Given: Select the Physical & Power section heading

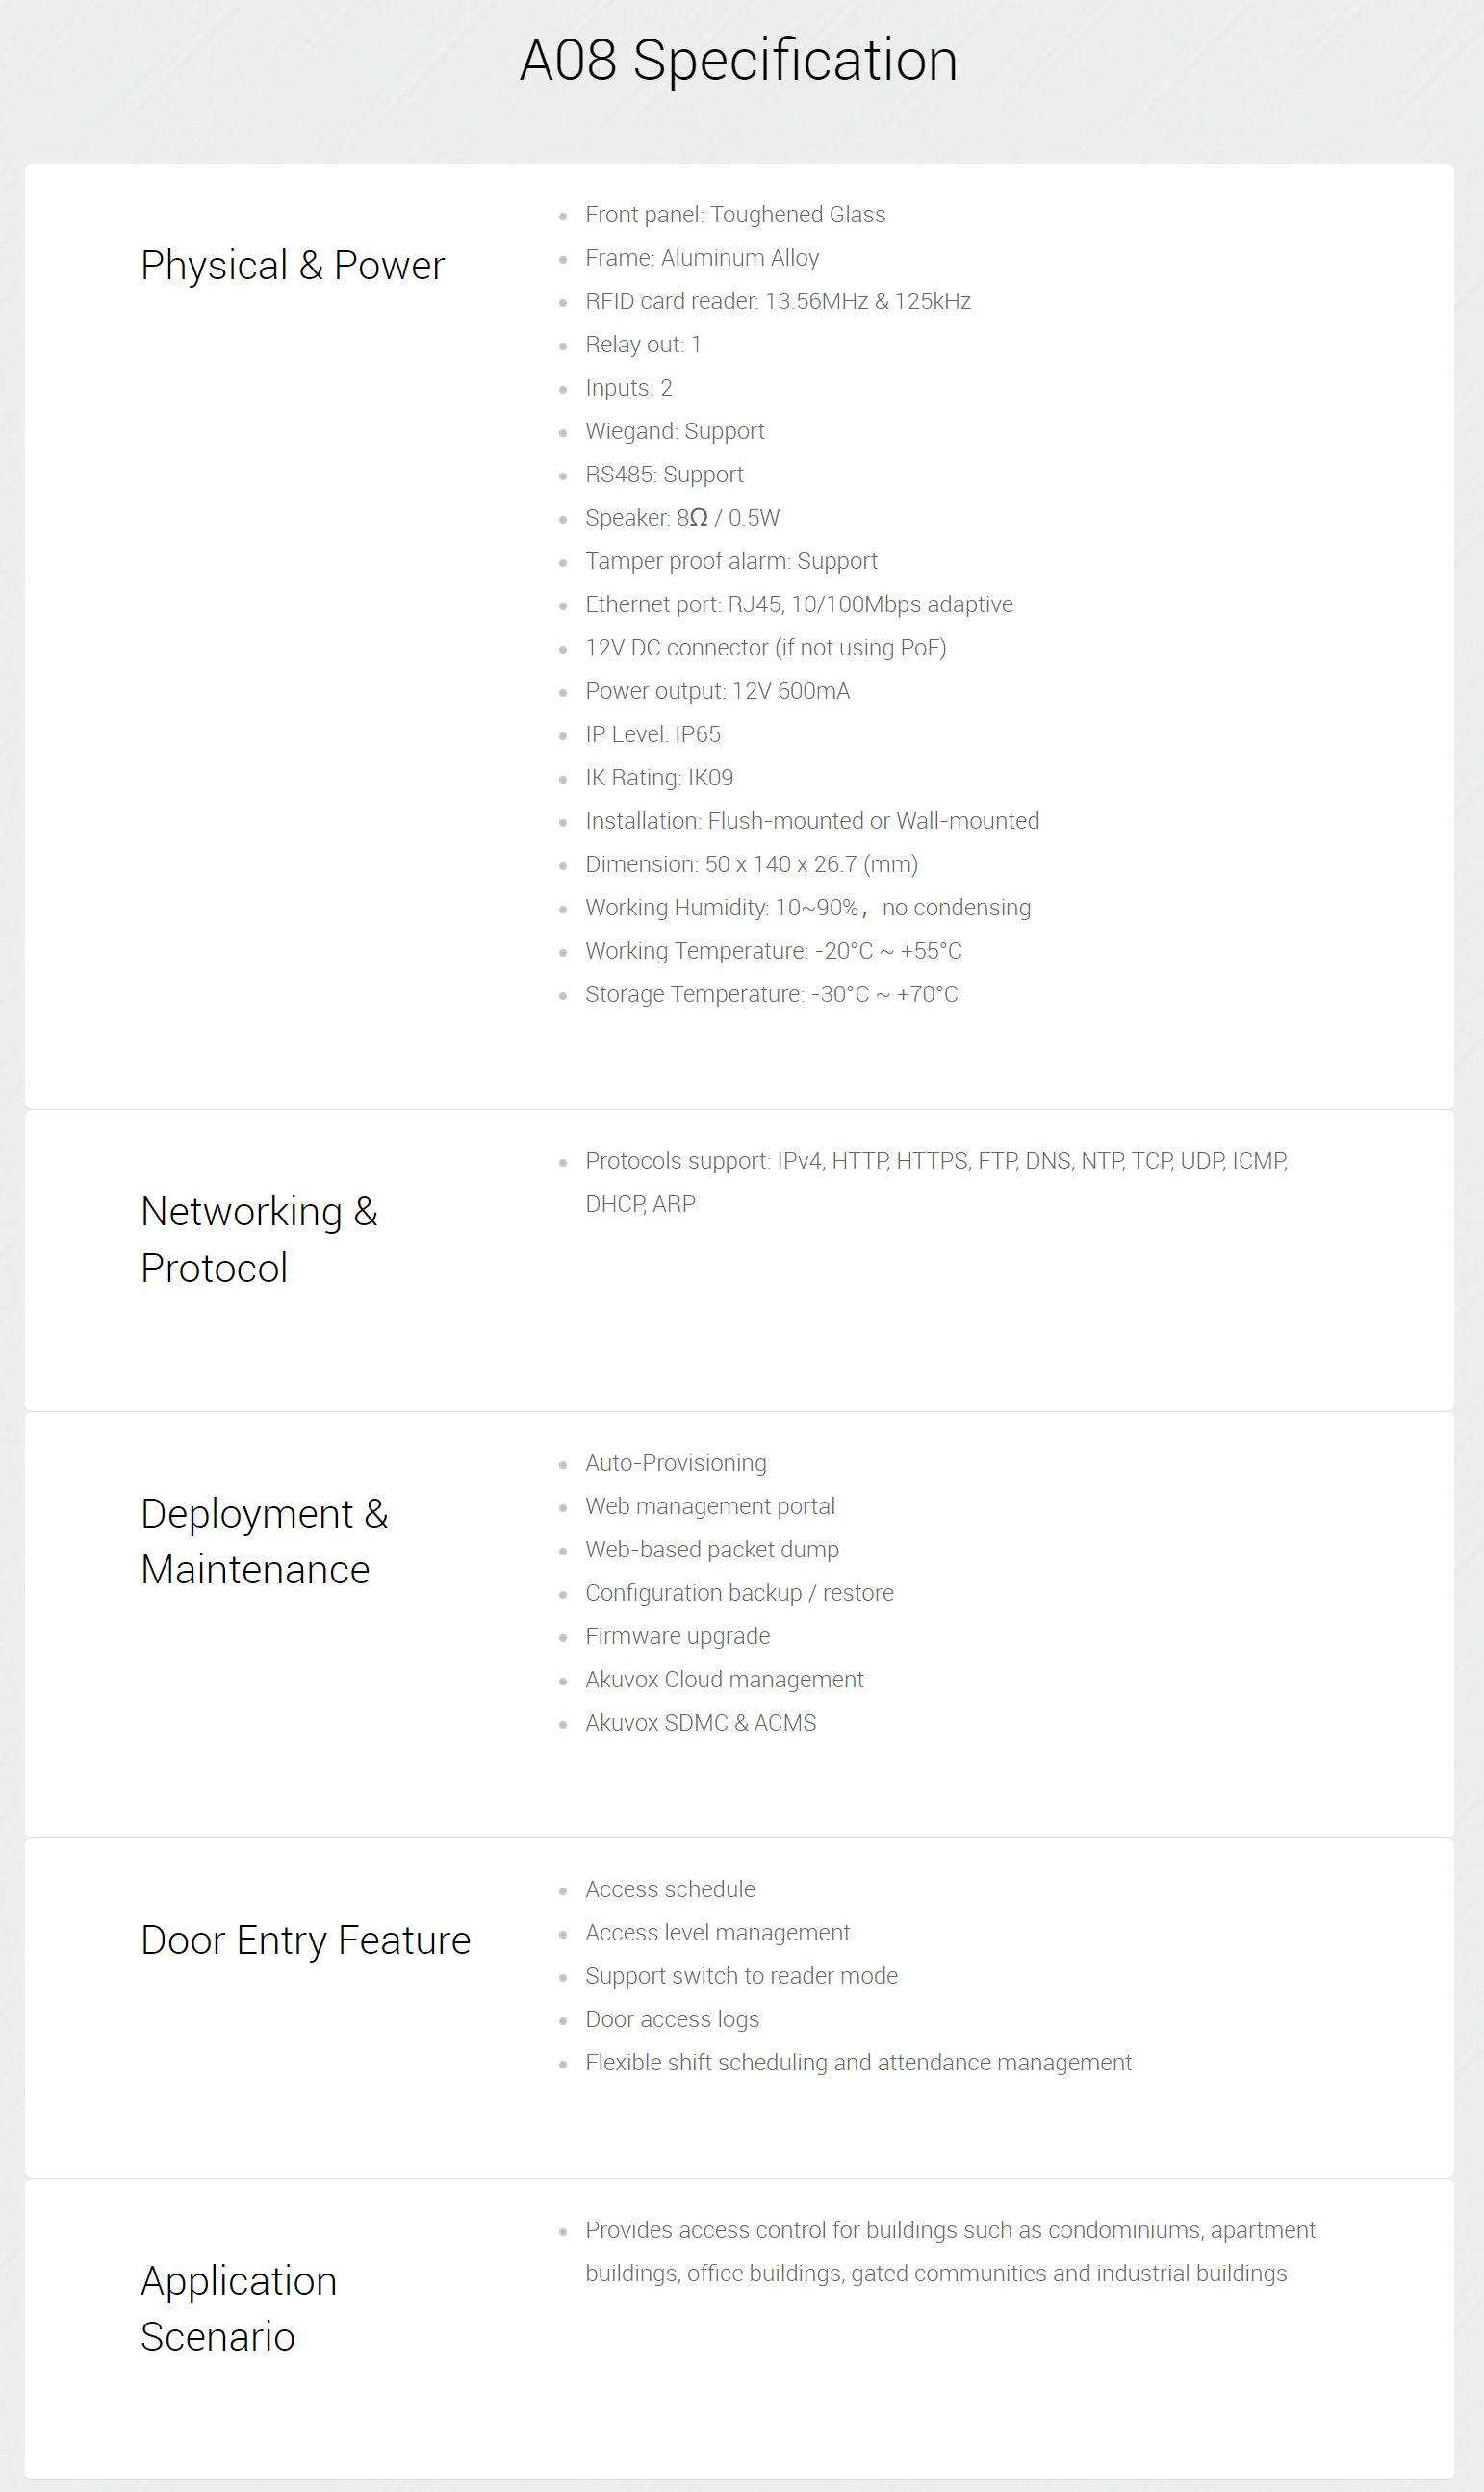Looking at the screenshot, I should pos(292,266).
